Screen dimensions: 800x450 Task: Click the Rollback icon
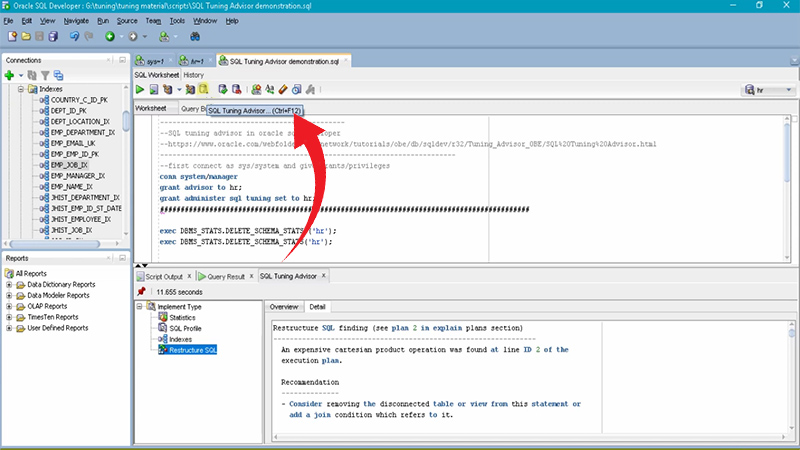tap(236, 90)
